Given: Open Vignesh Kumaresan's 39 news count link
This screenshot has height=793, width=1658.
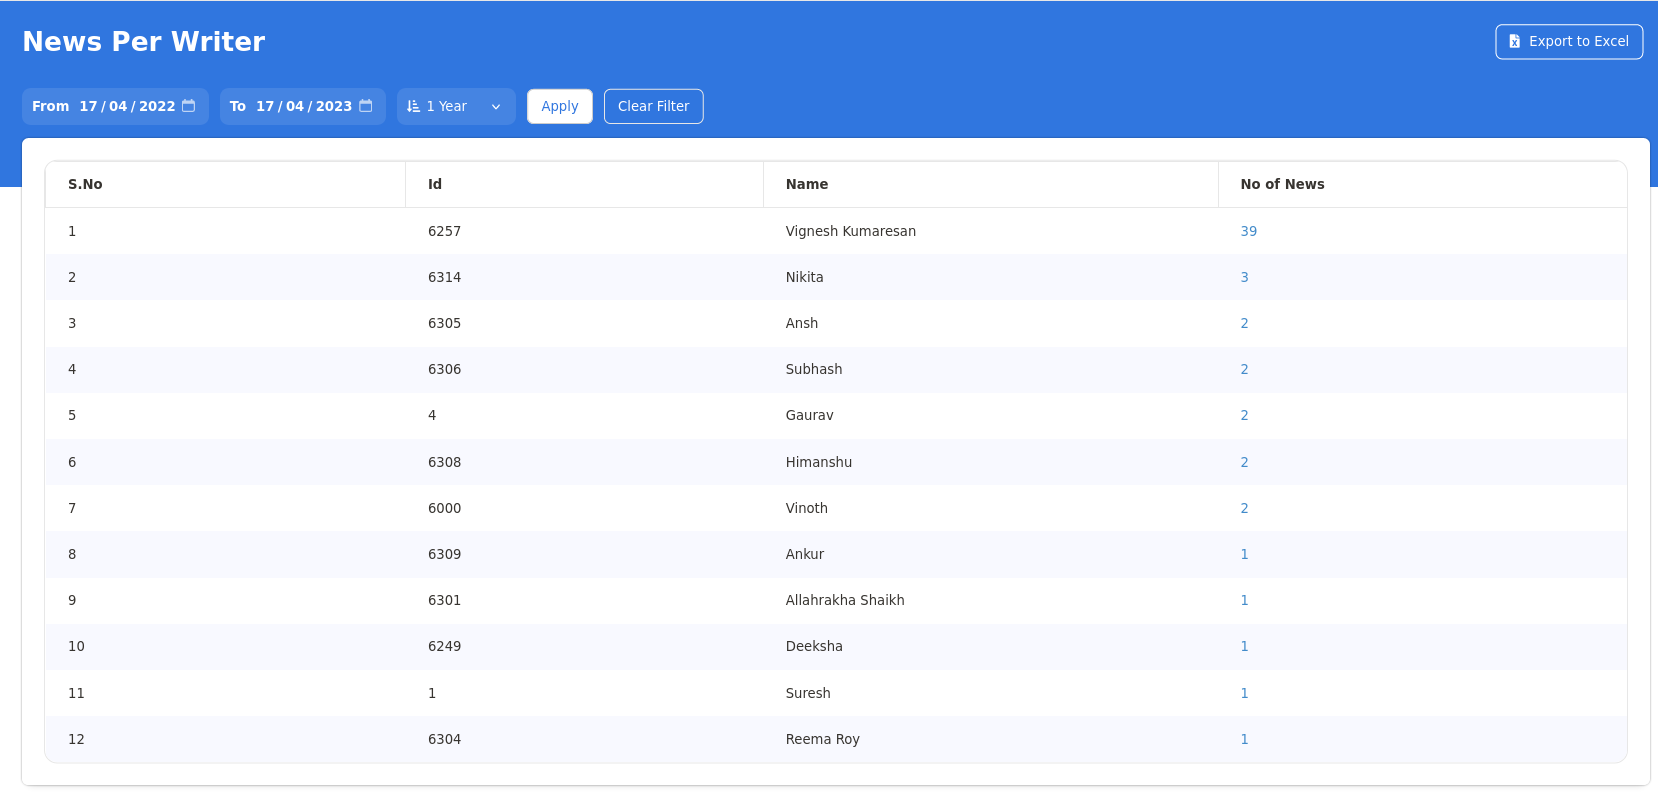Looking at the screenshot, I should pos(1248,231).
